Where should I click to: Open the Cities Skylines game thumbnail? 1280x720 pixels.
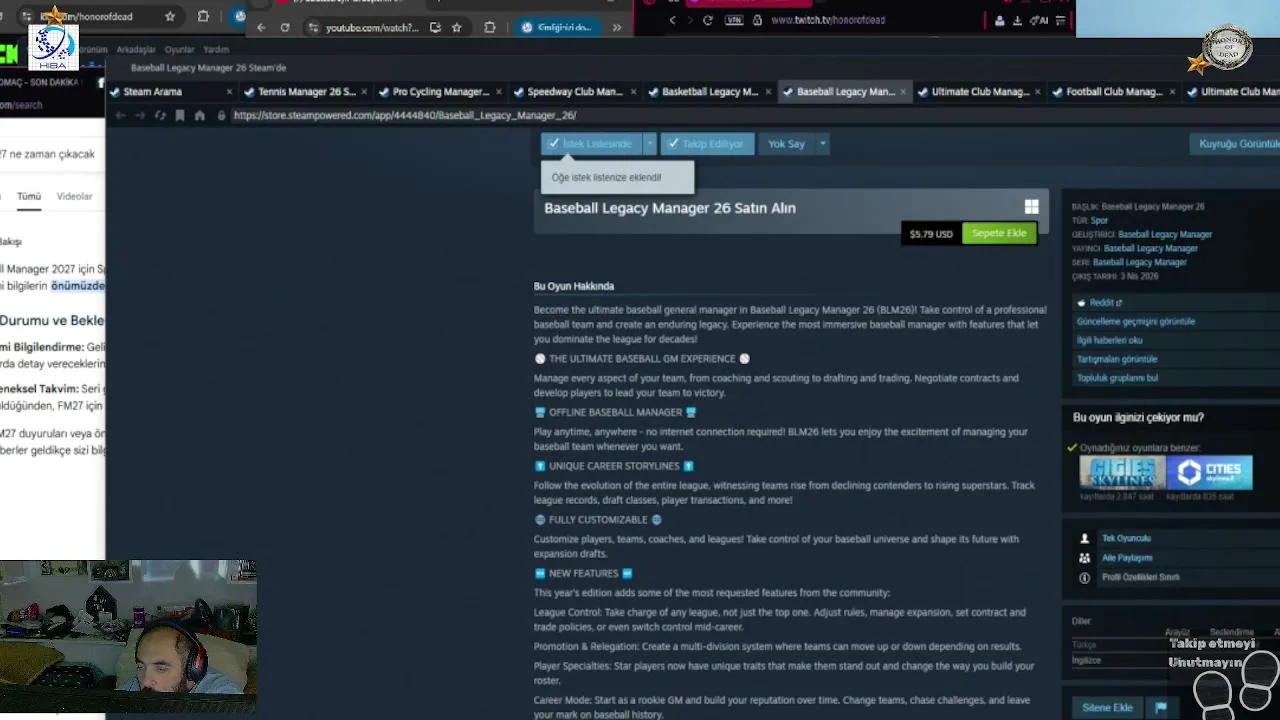point(1122,472)
